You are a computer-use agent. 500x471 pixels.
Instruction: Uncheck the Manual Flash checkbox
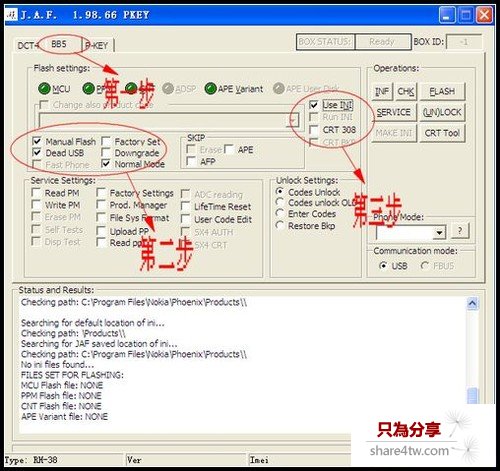point(37,141)
